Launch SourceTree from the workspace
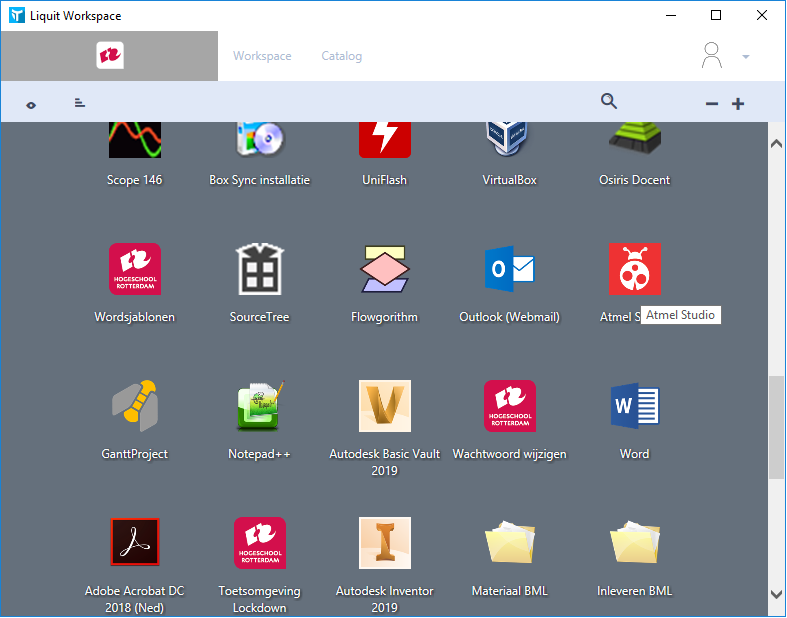Screen dimensions: 787x618 pyautogui.click(x=260, y=269)
